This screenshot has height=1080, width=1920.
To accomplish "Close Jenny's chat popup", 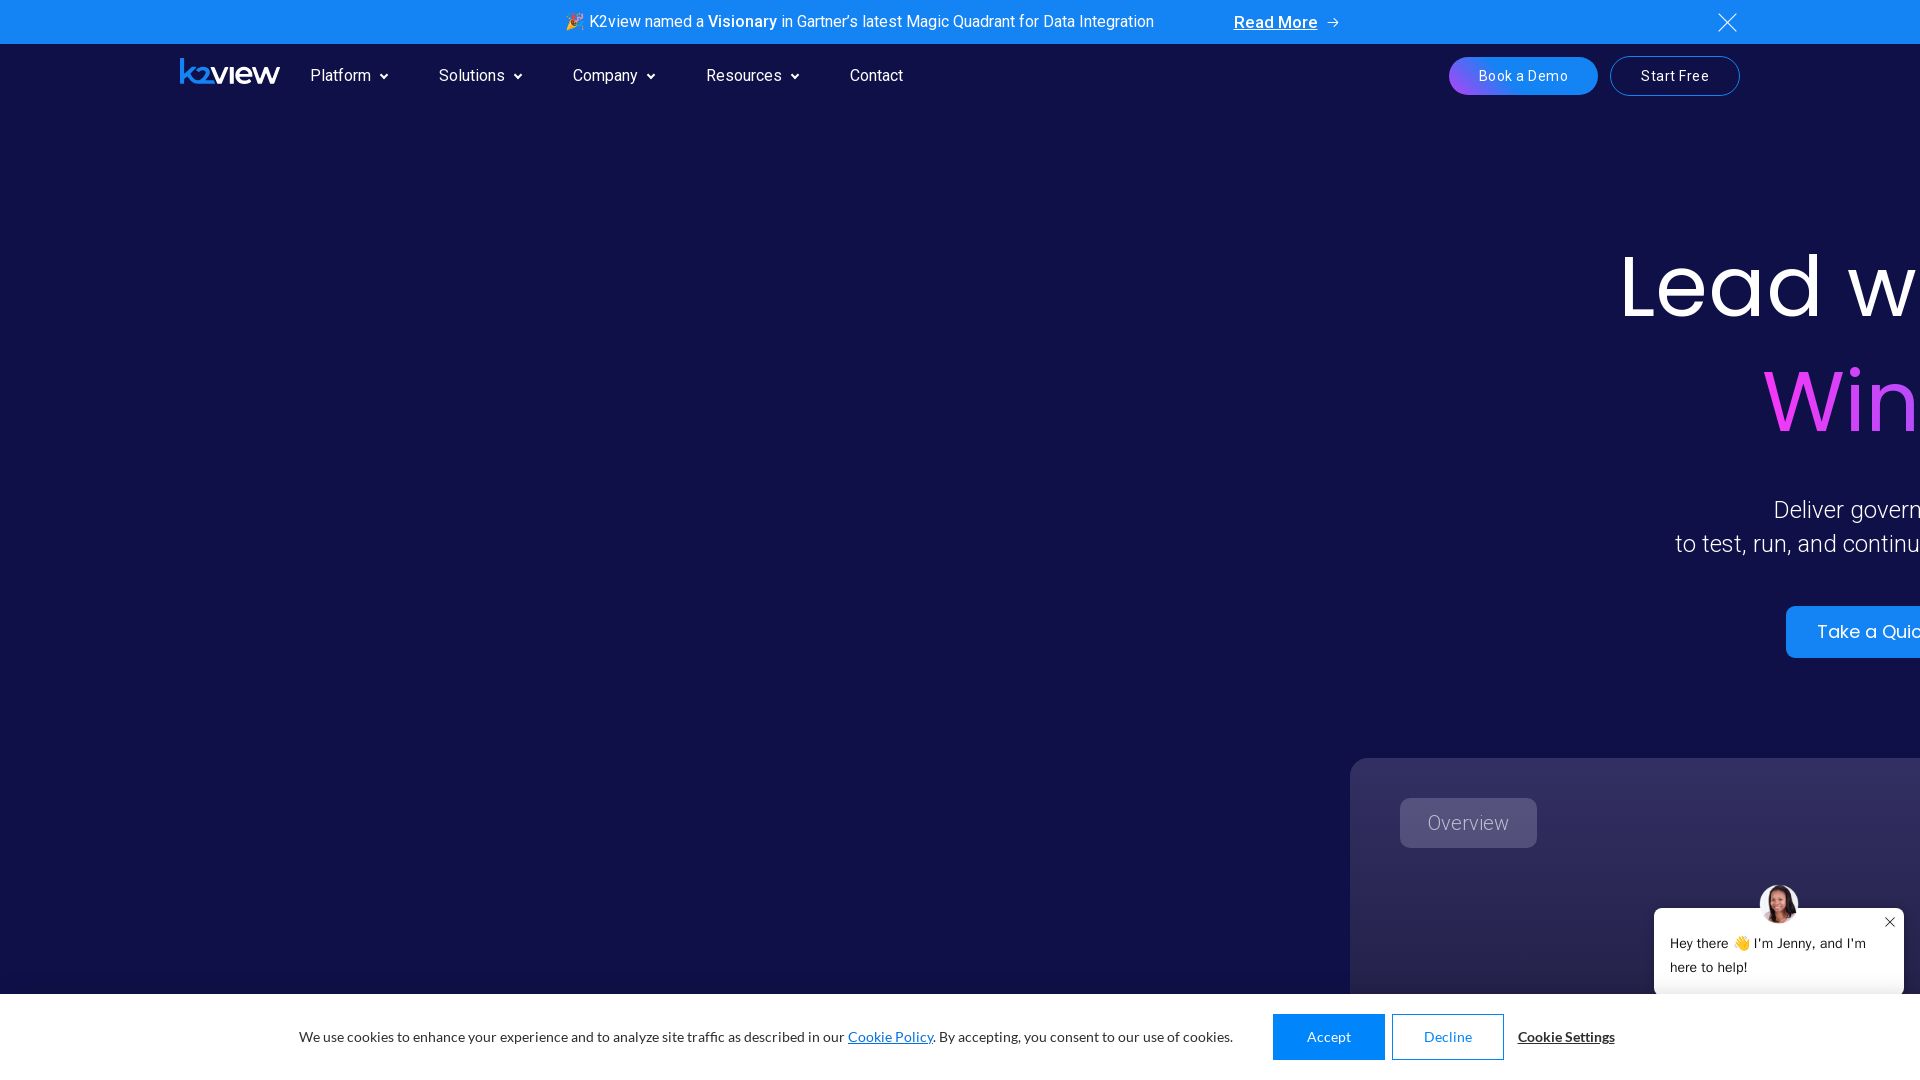I will pyautogui.click(x=1890, y=922).
